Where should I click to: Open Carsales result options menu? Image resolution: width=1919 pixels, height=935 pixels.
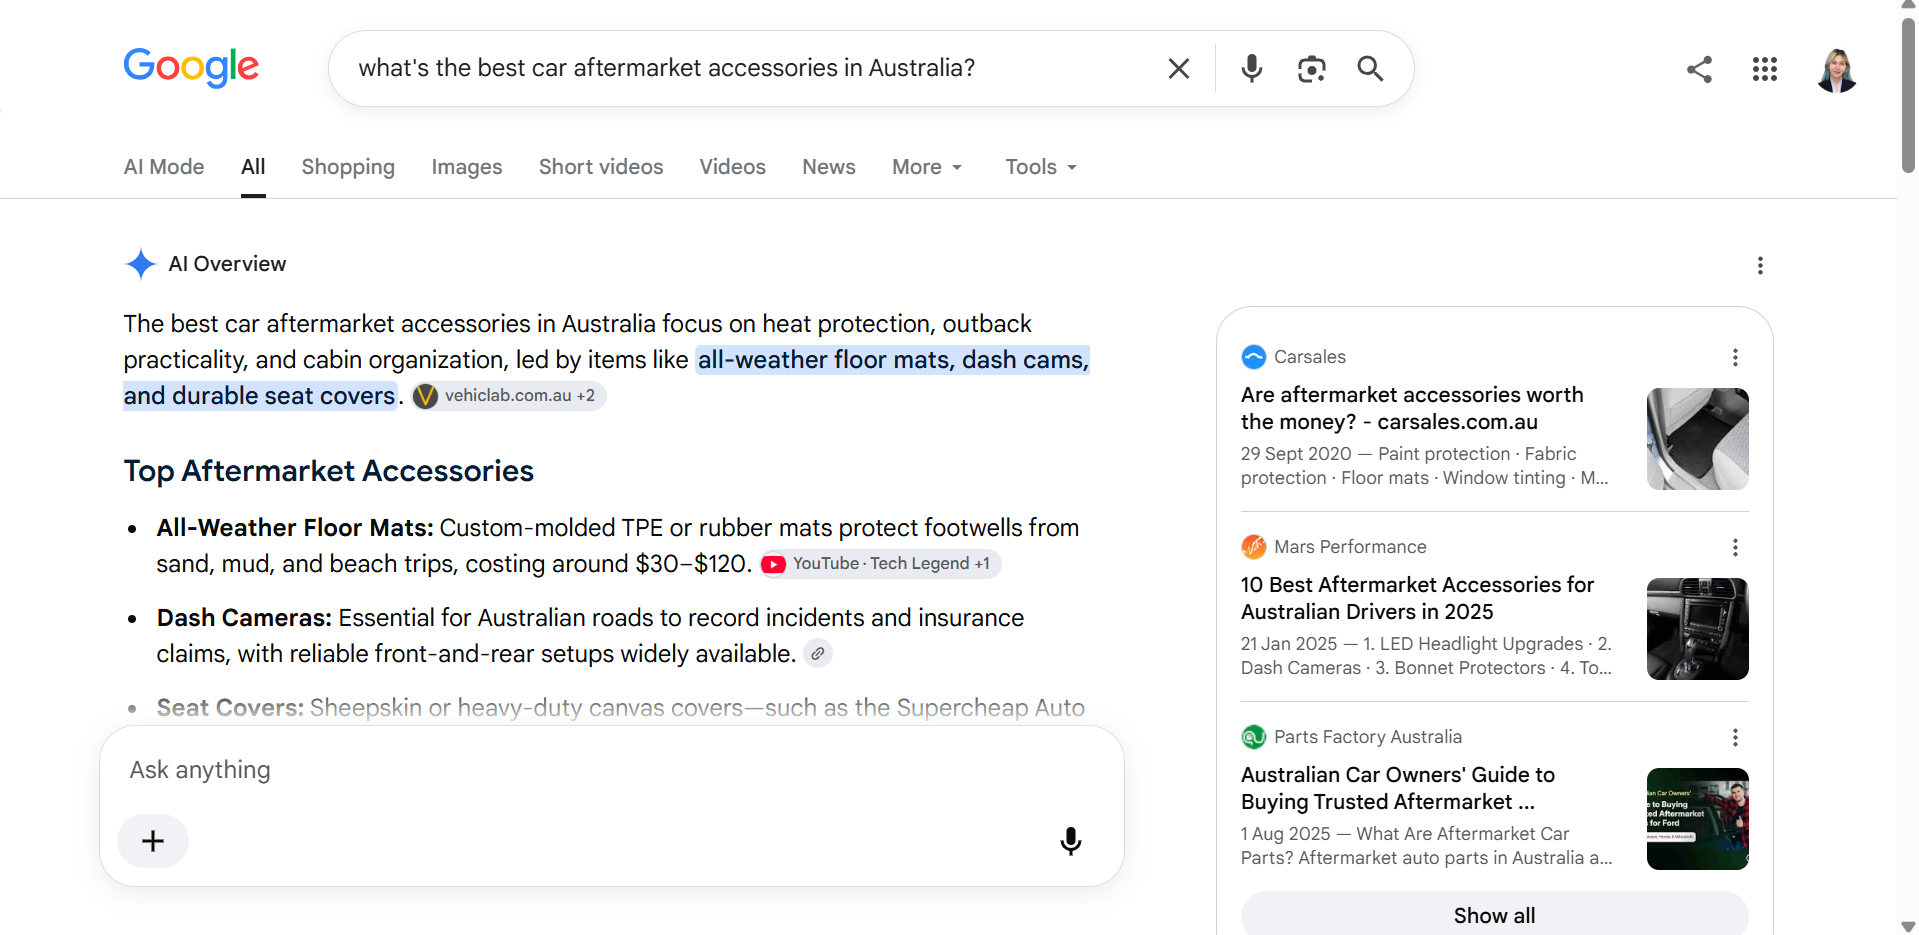click(x=1735, y=357)
